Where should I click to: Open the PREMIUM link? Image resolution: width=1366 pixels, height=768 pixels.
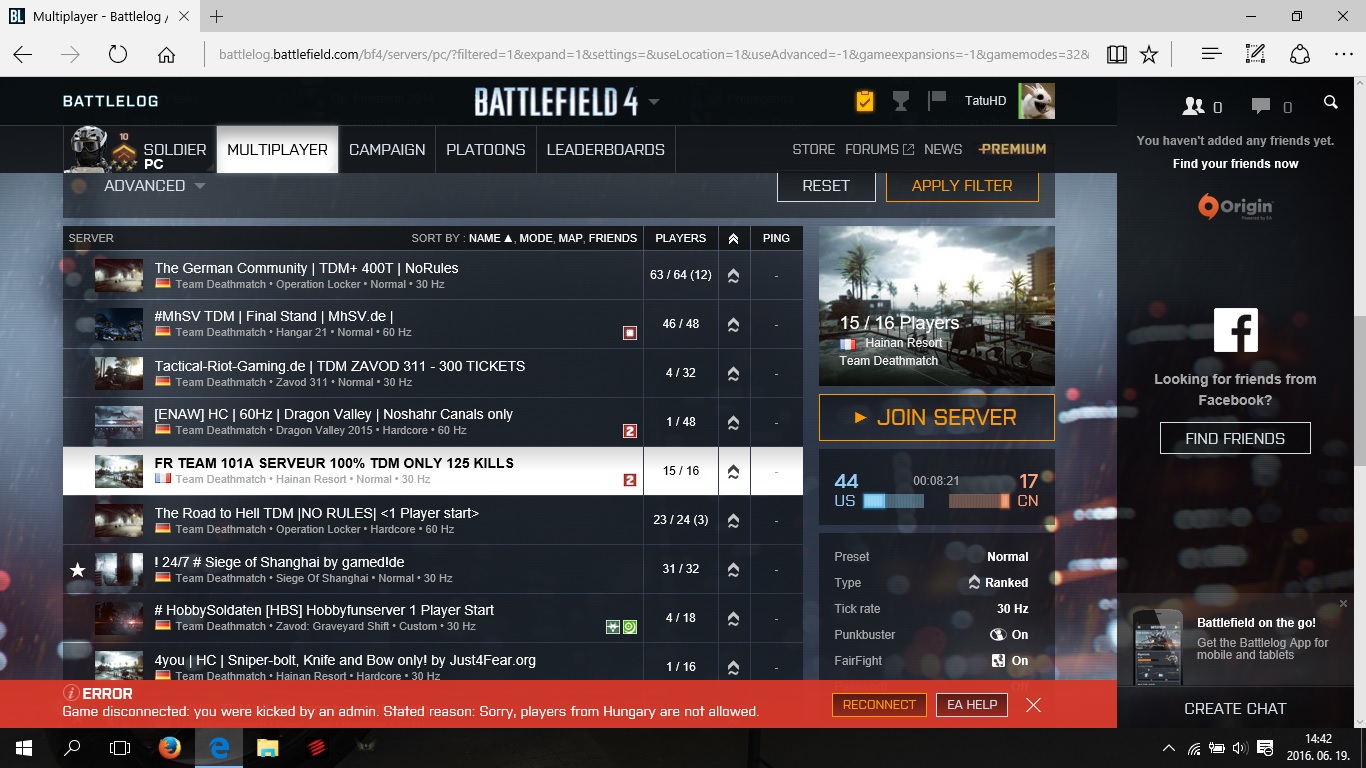click(x=1012, y=149)
